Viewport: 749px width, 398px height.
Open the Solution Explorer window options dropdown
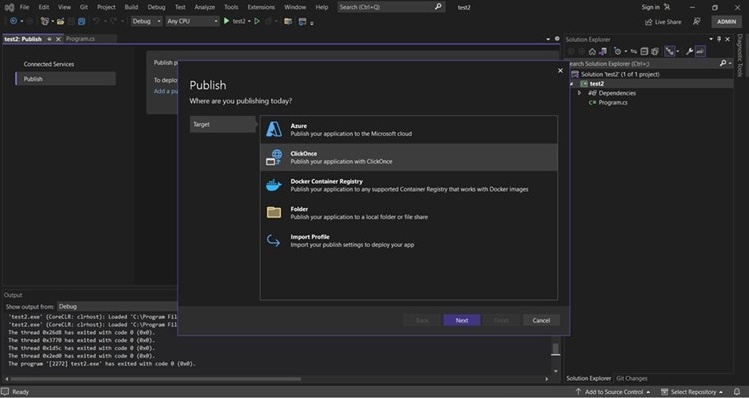click(x=710, y=39)
